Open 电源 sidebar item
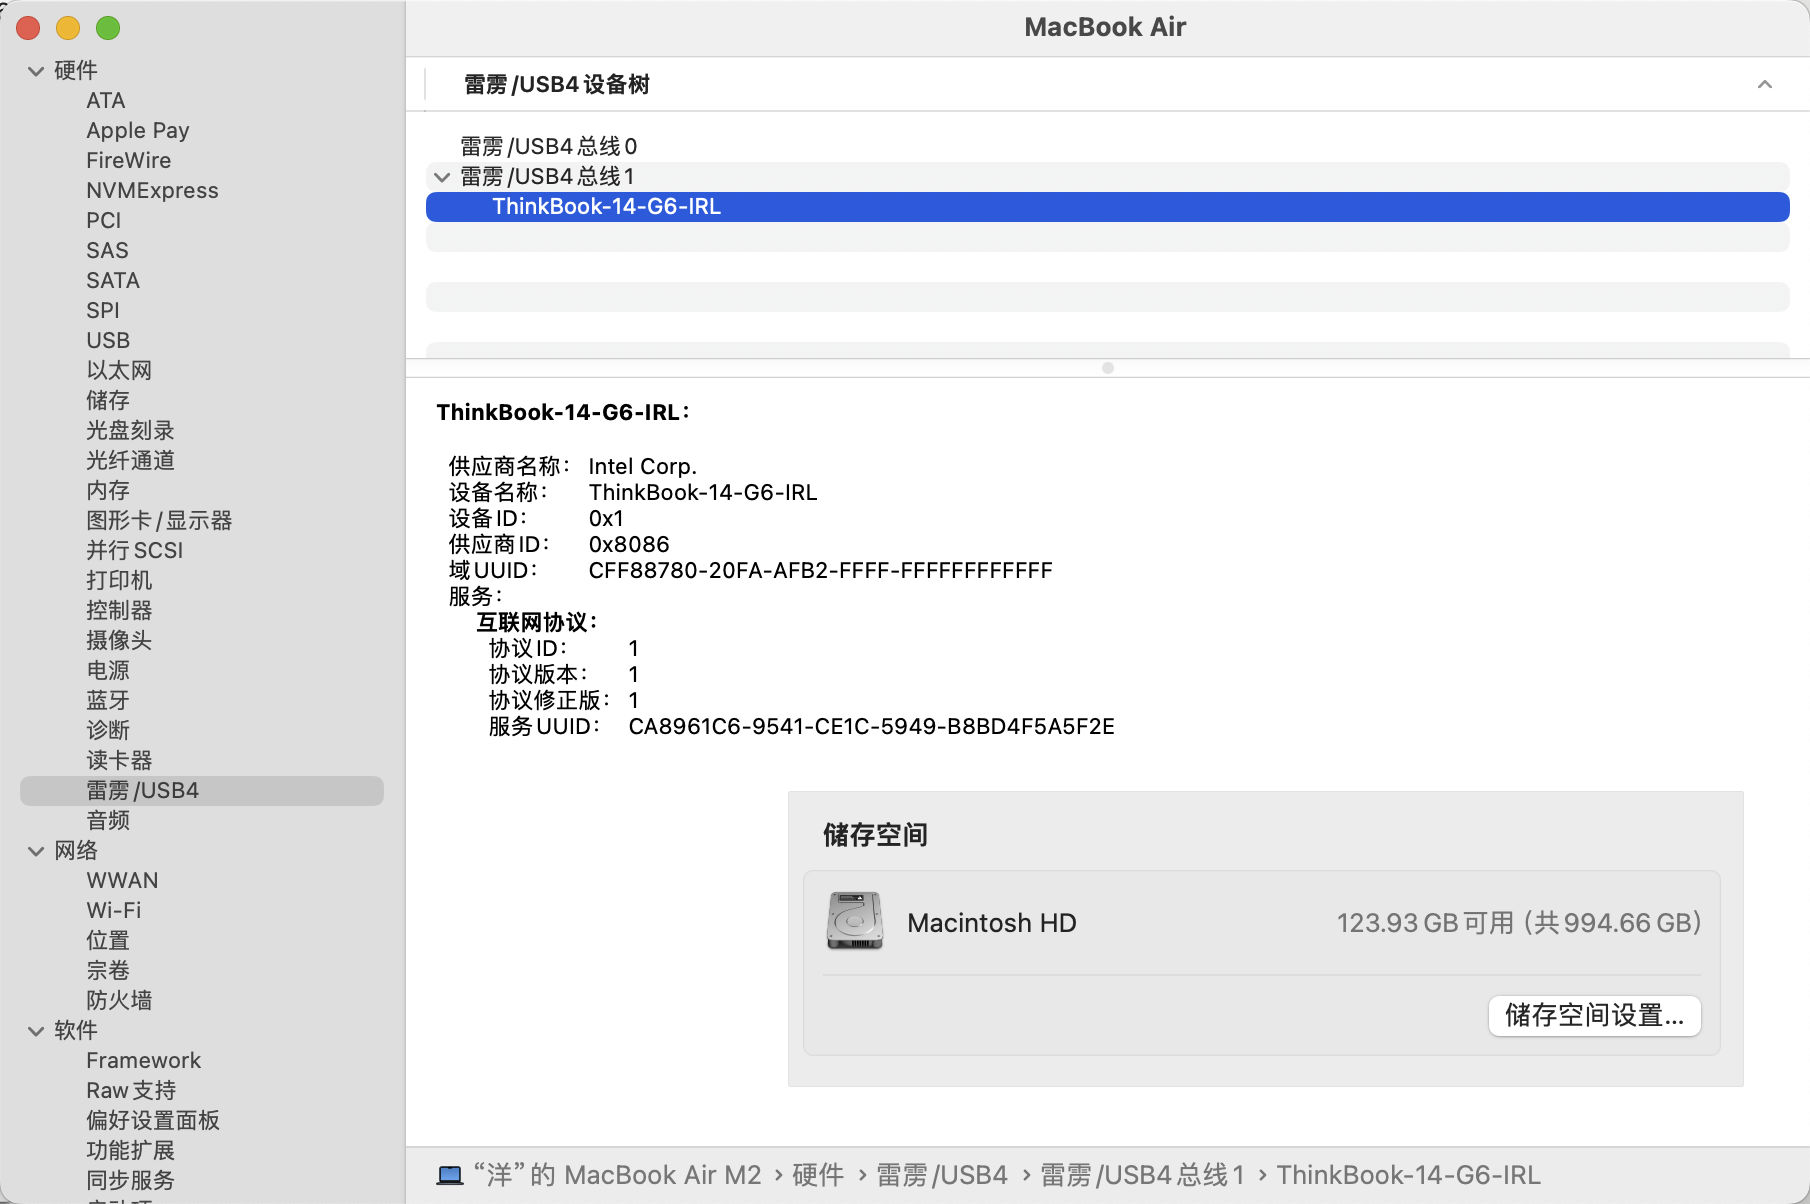This screenshot has height=1204, width=1810. [x=108, y=671]
